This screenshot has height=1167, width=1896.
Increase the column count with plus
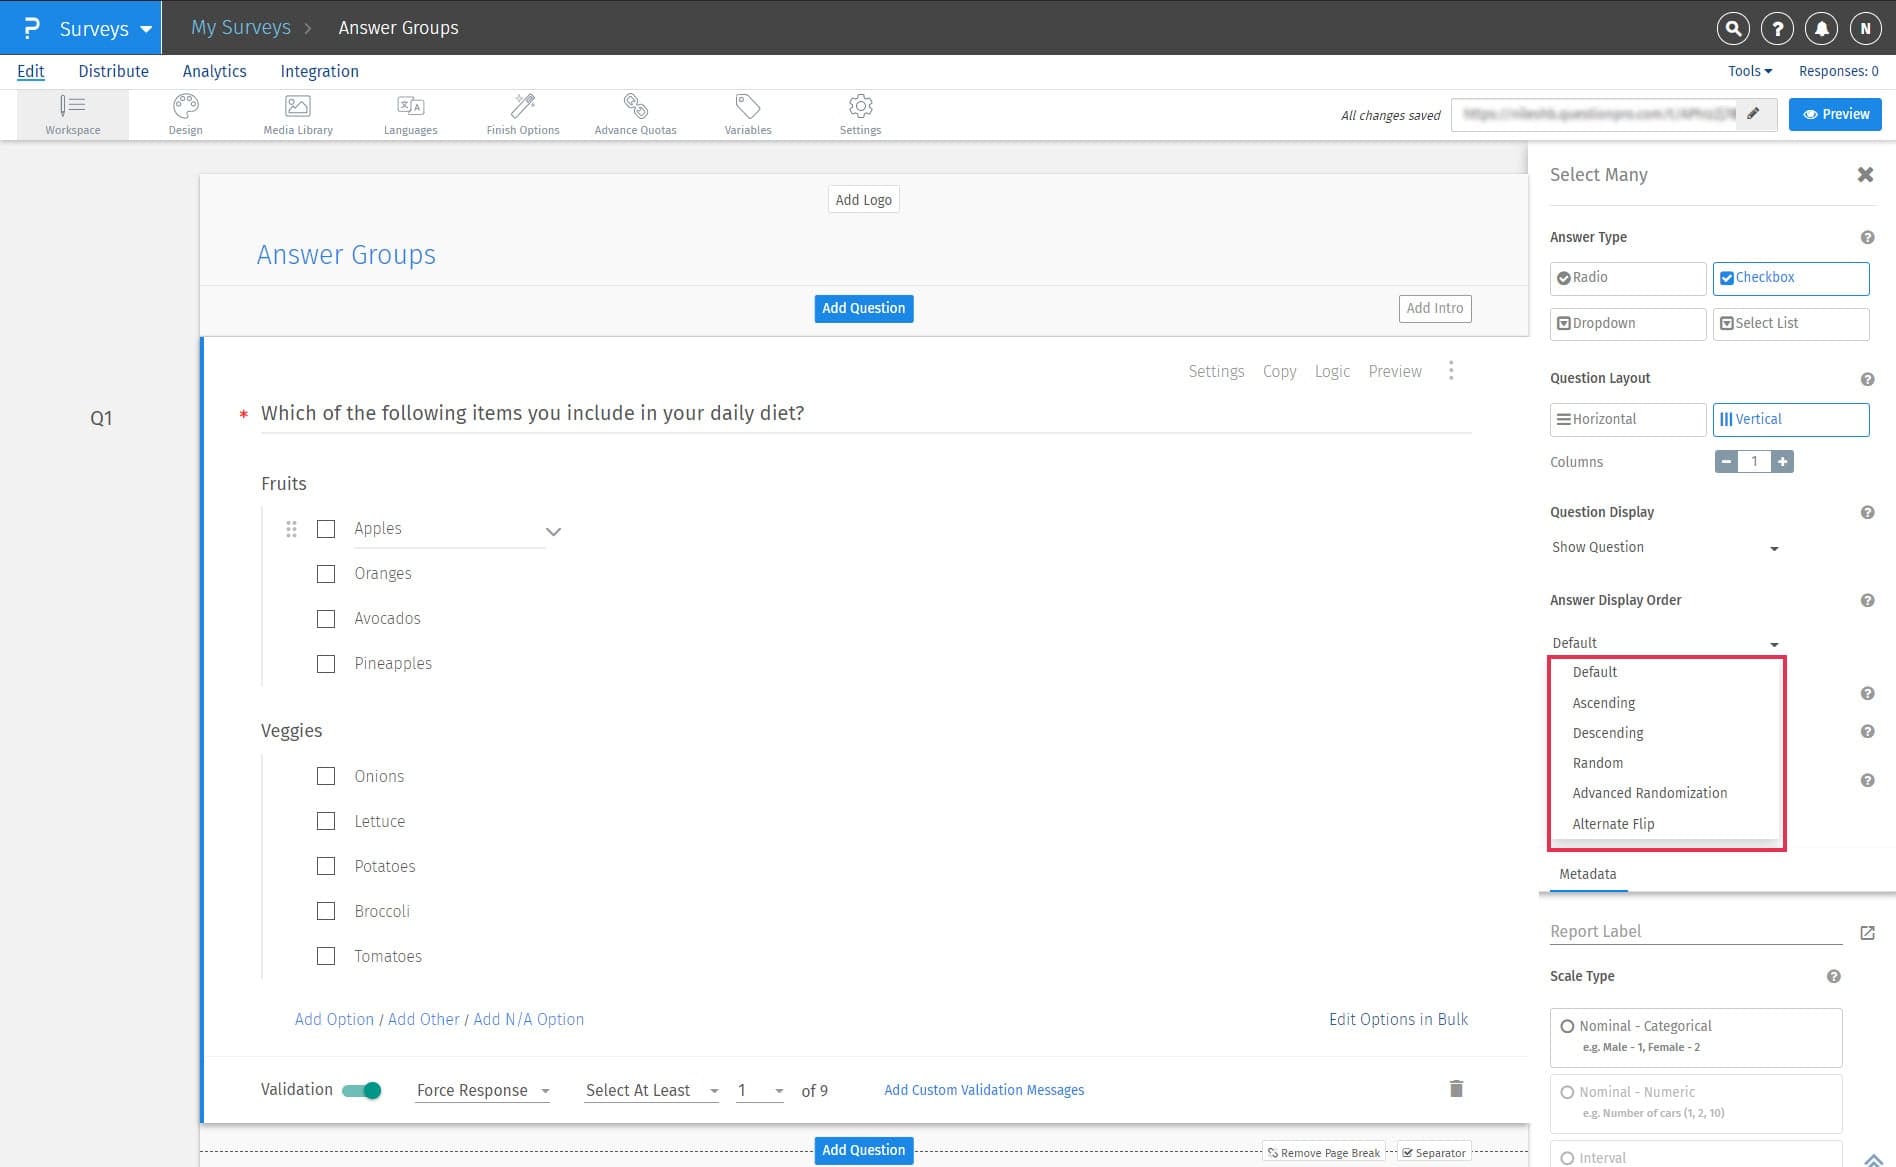coord(1782,461)
